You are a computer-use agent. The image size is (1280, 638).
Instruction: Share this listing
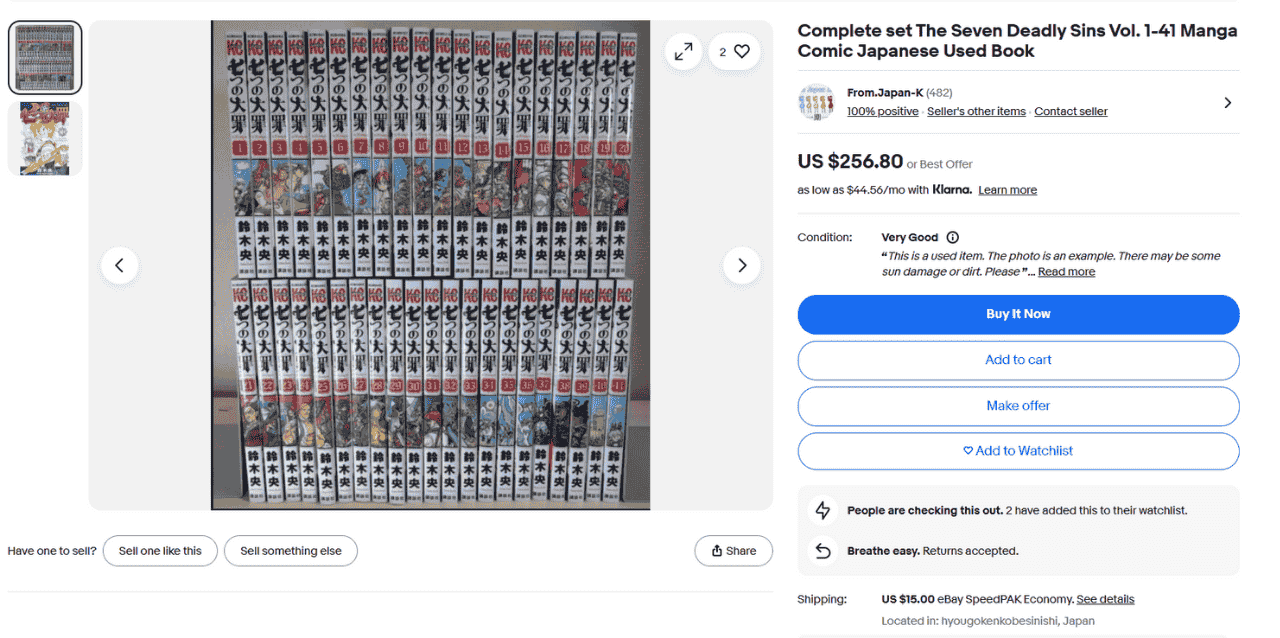(x=733, y=551)
